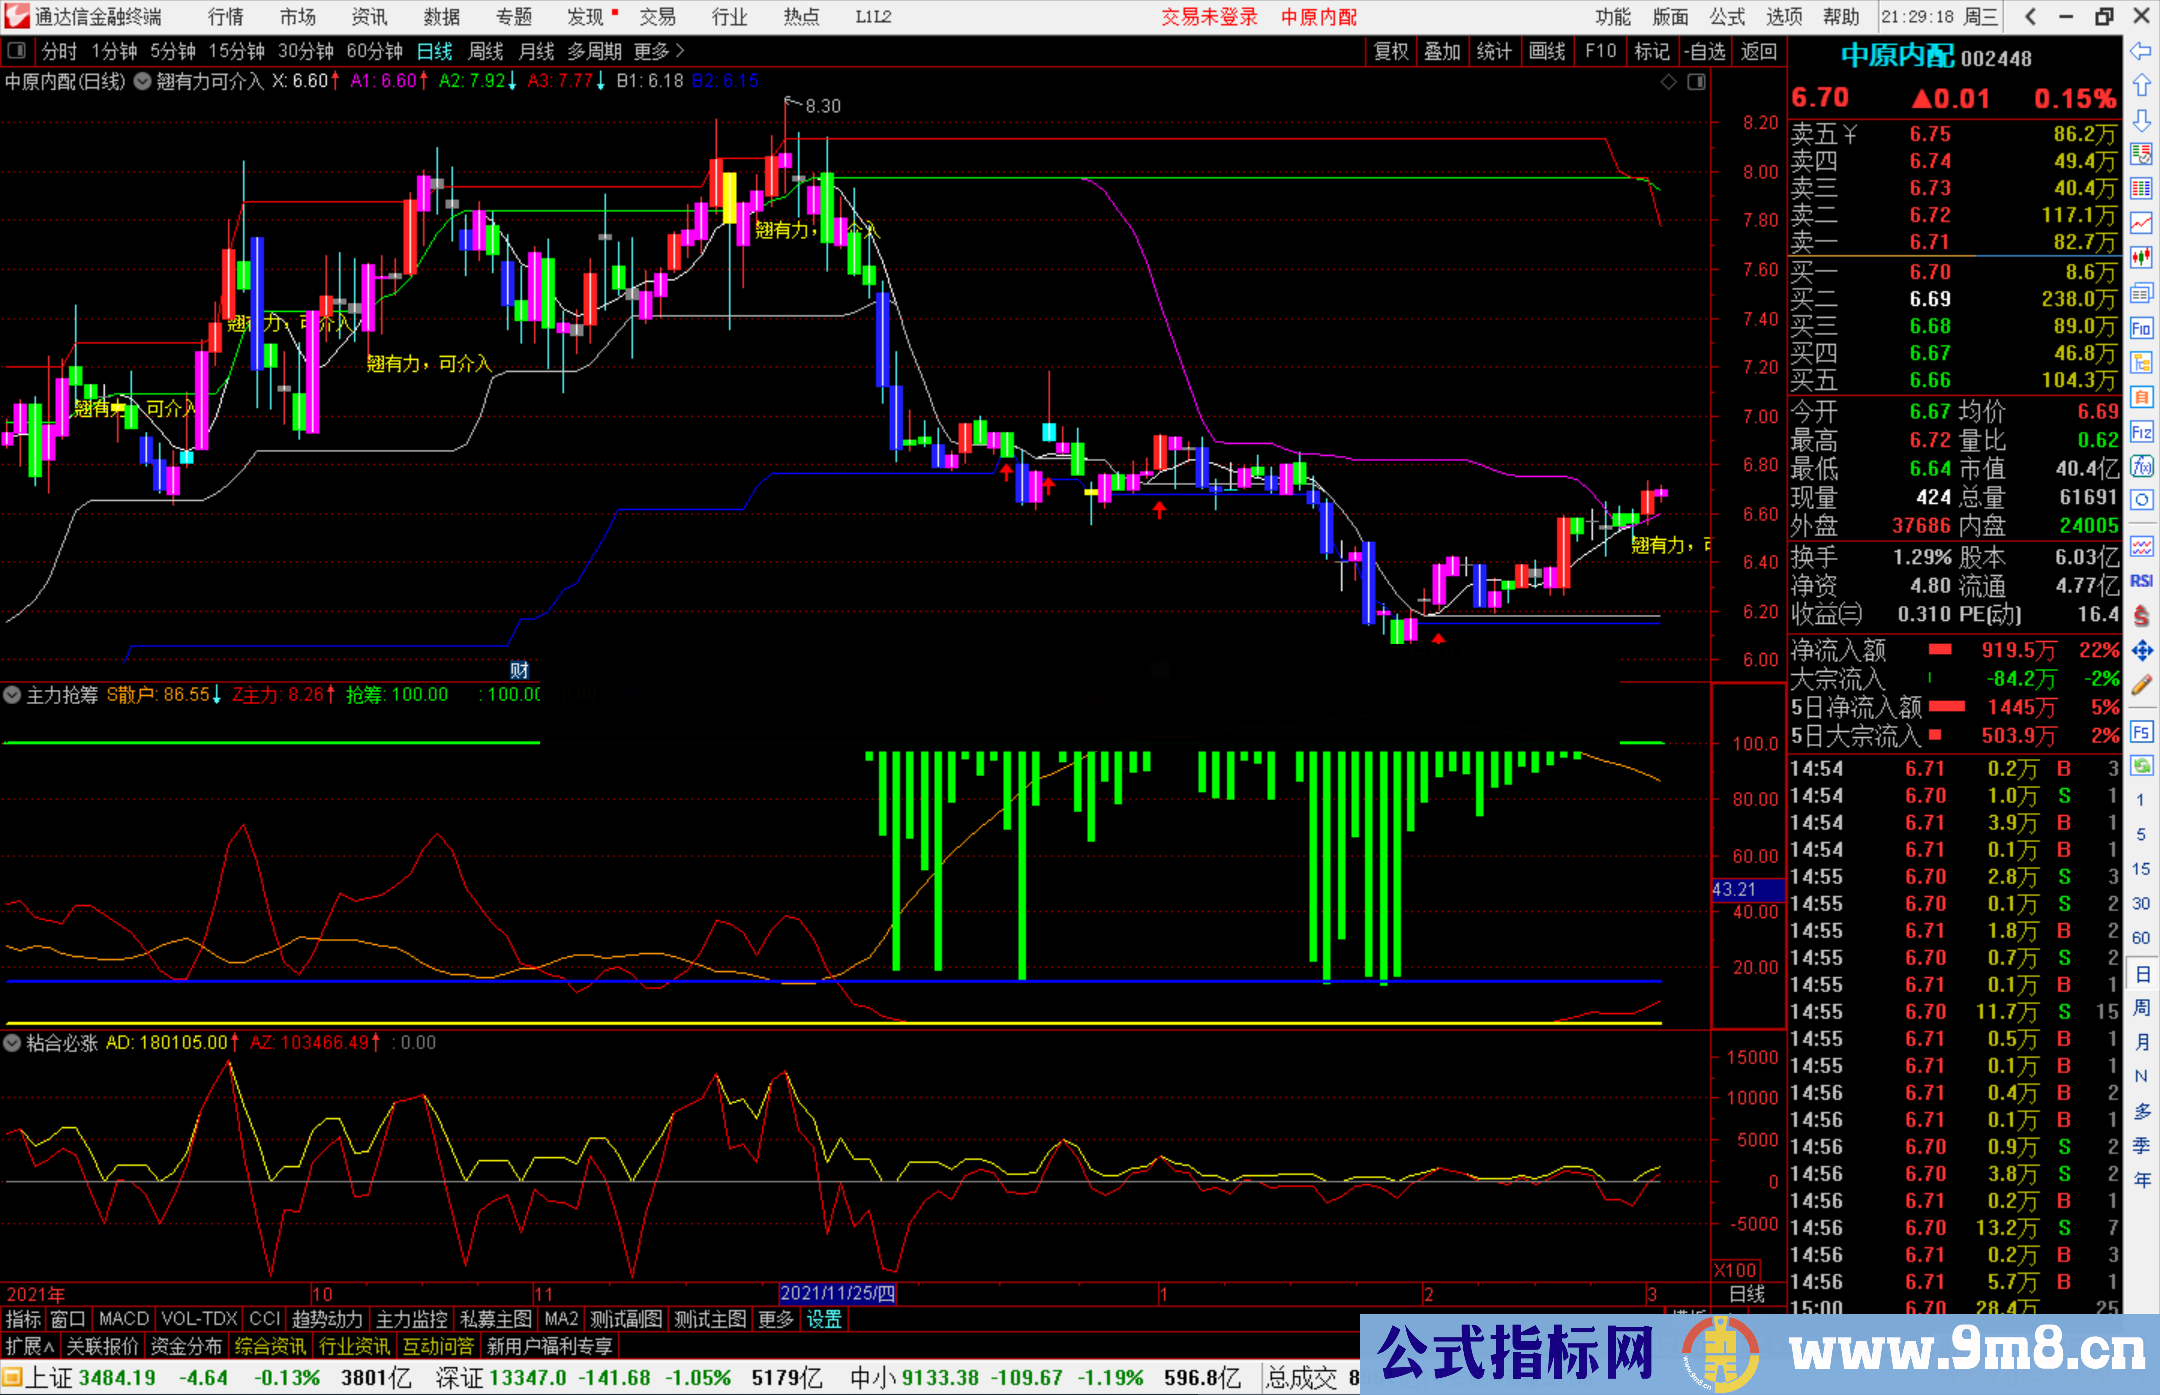Click the 复权 button
Image resolution: width=2160 pixels, height=1395 pixels.
[x=1390, y=51]
